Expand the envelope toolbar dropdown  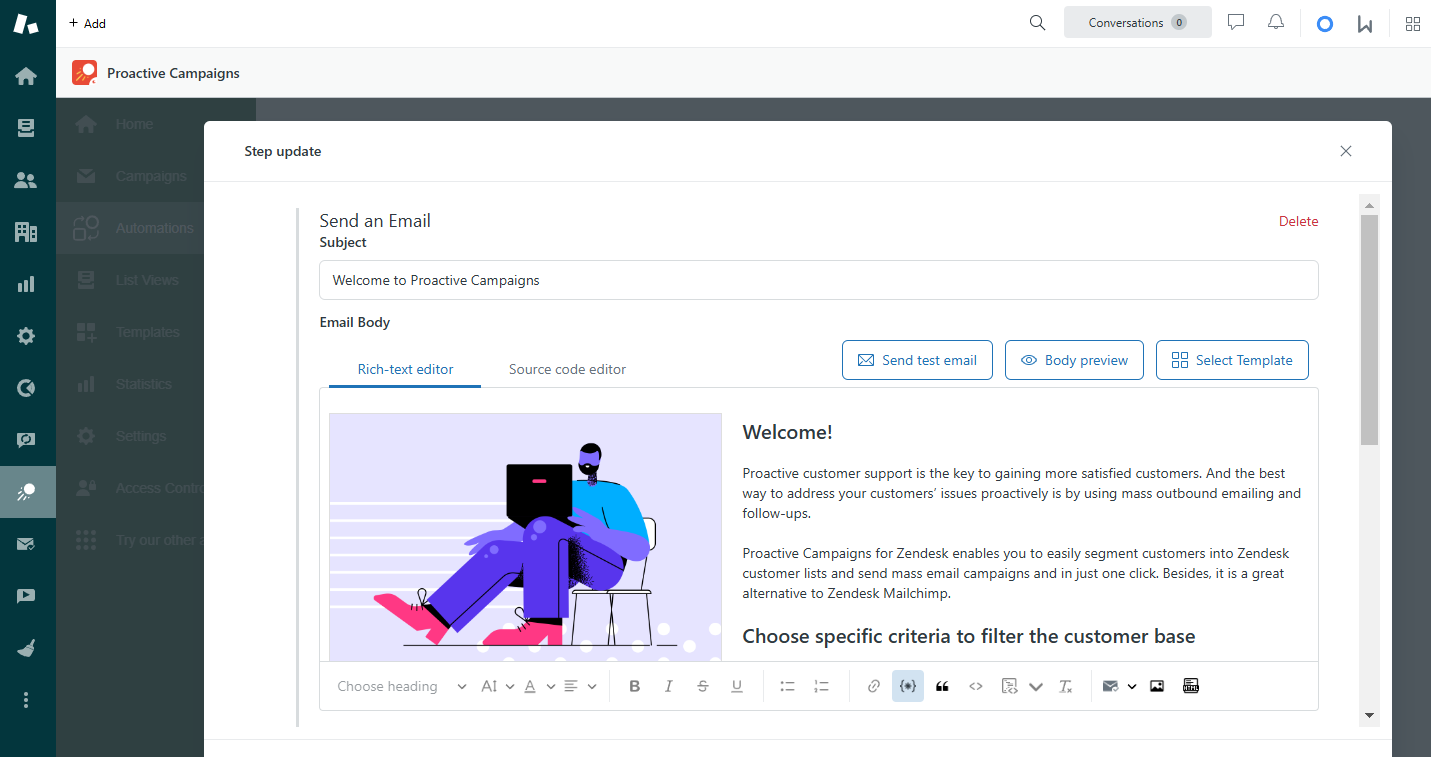[1132, 686]
